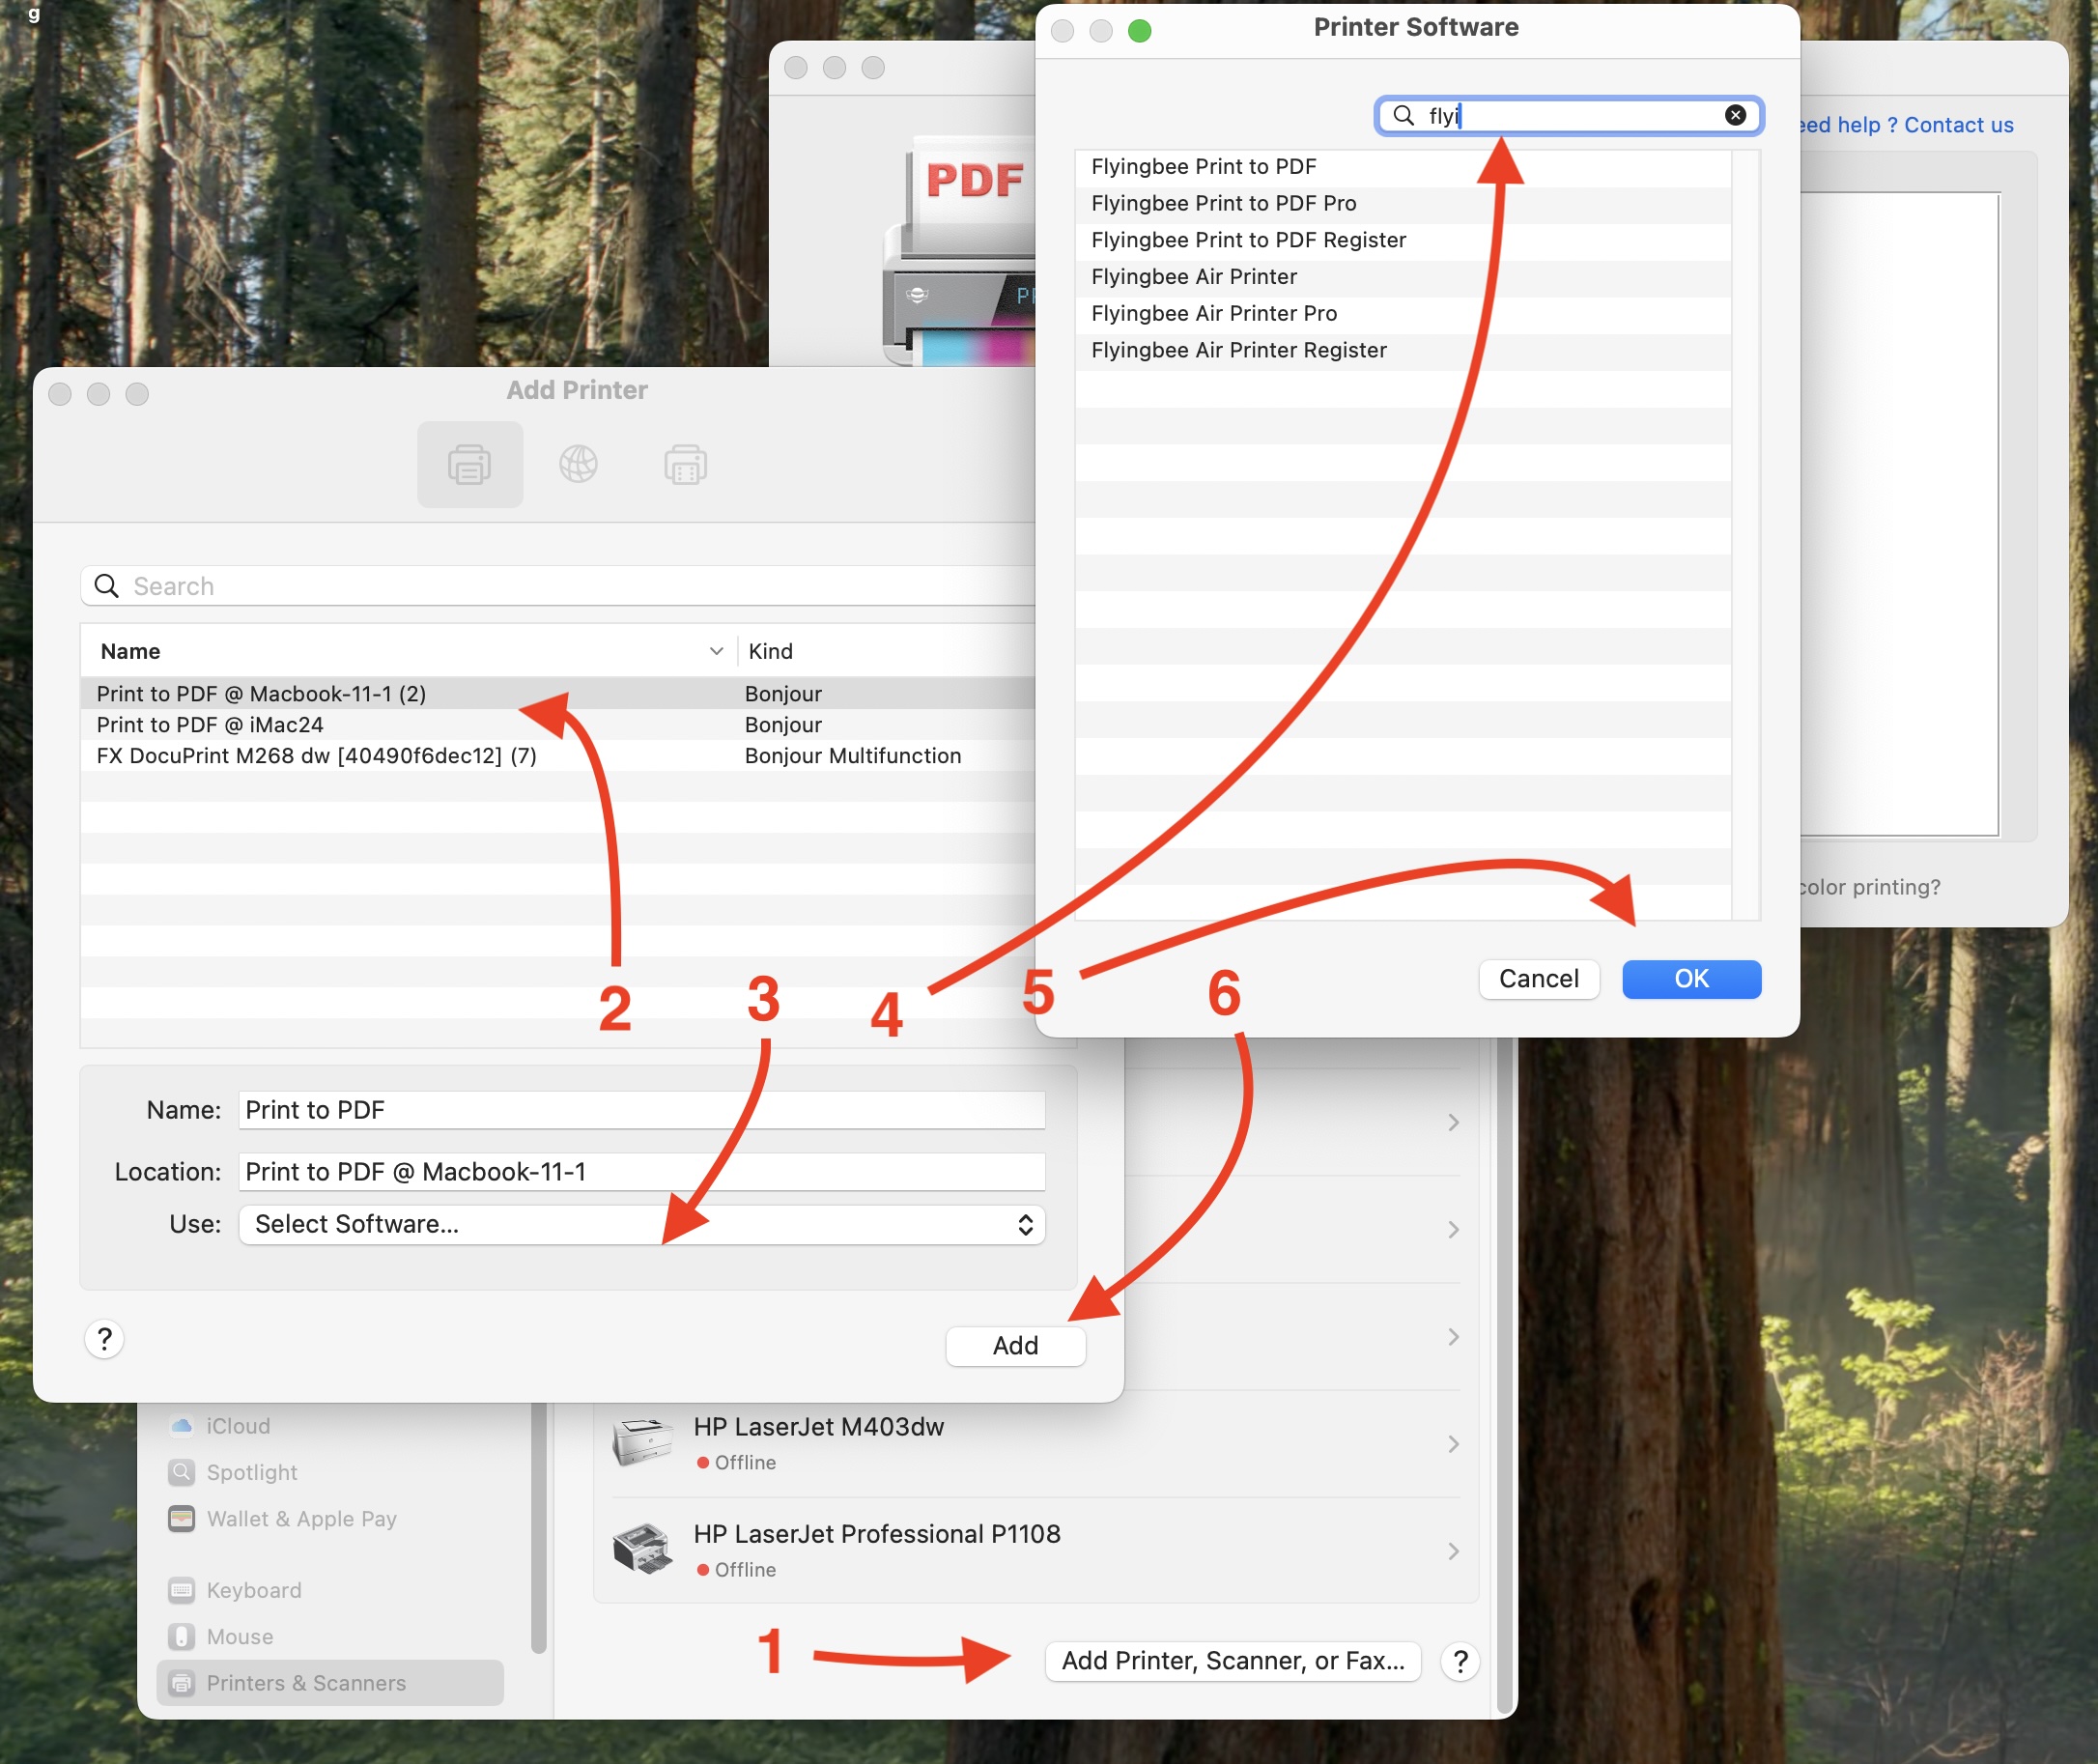
Task: Click the Kind column header
Action: pos(887,651)
